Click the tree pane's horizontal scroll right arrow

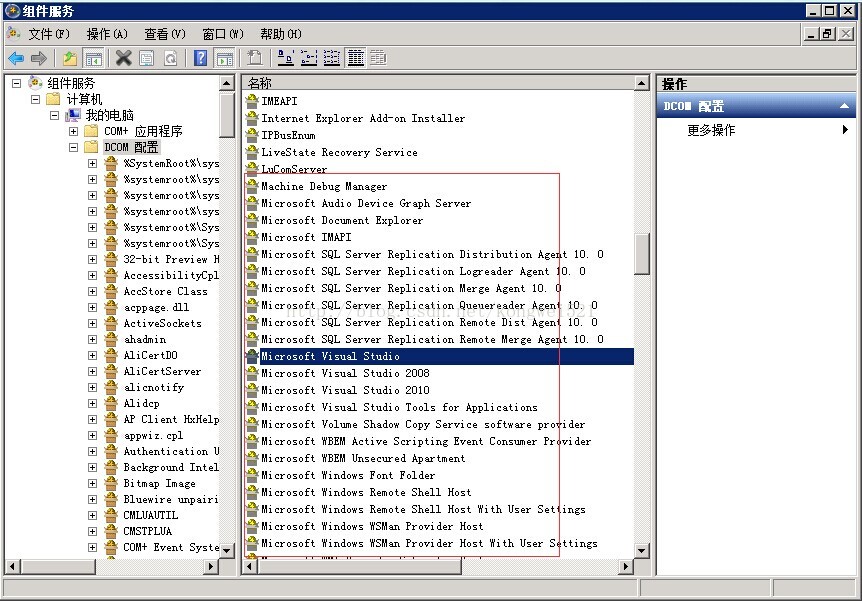click(211, 566)
